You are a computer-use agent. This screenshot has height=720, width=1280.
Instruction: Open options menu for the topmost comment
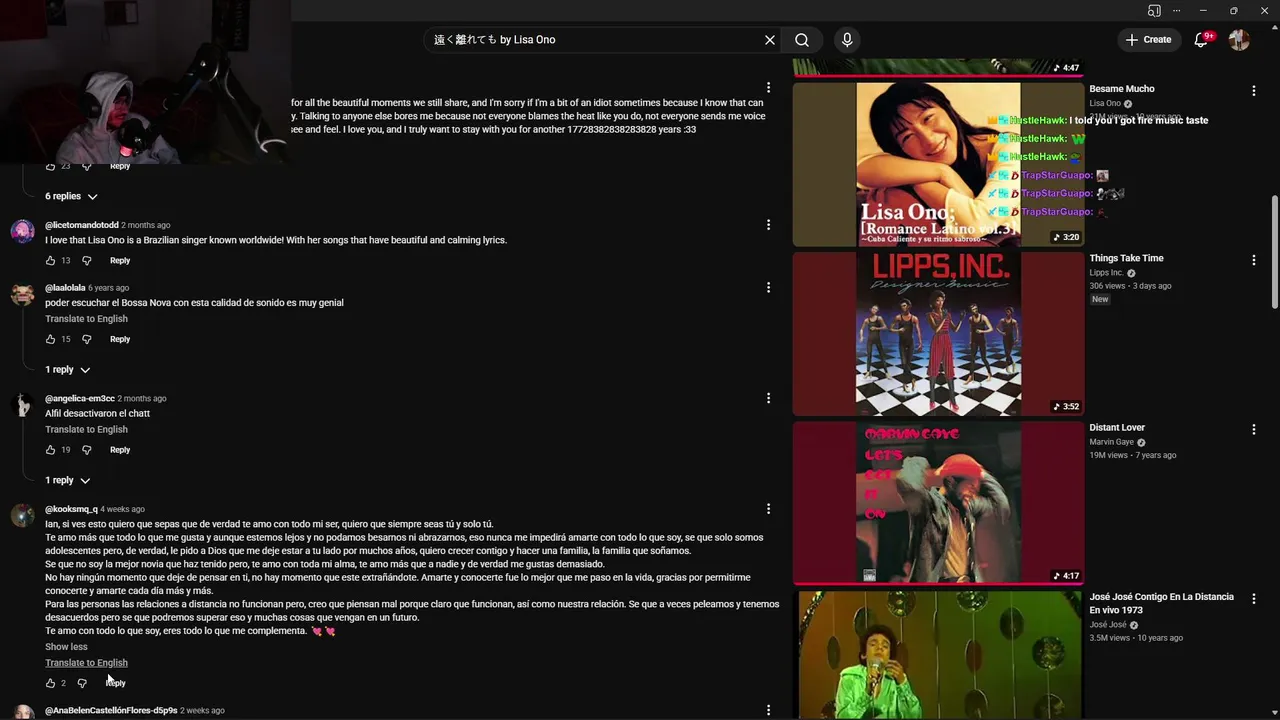[768, 88]
